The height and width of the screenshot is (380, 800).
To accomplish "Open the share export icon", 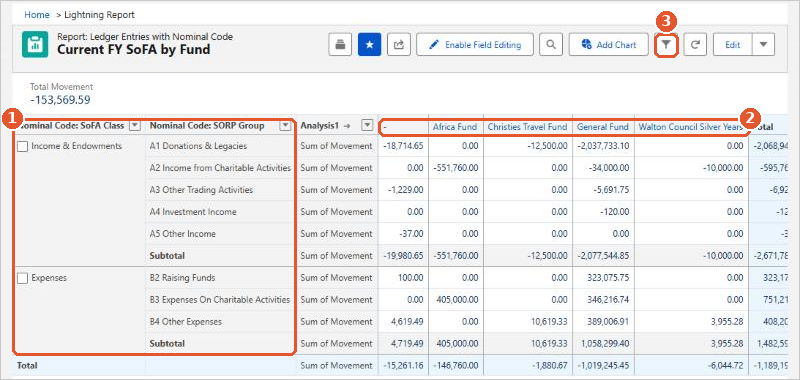I will tap(398, 44).
